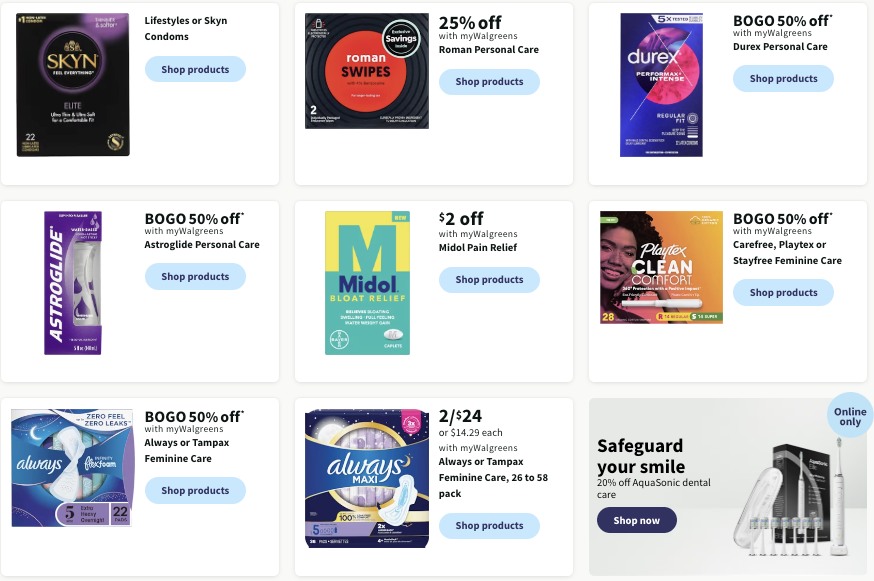This screenshot has height=581, width=874.
Task: Click the 25% off Roman Swipes offer heading
Action: tap(471, 22)
